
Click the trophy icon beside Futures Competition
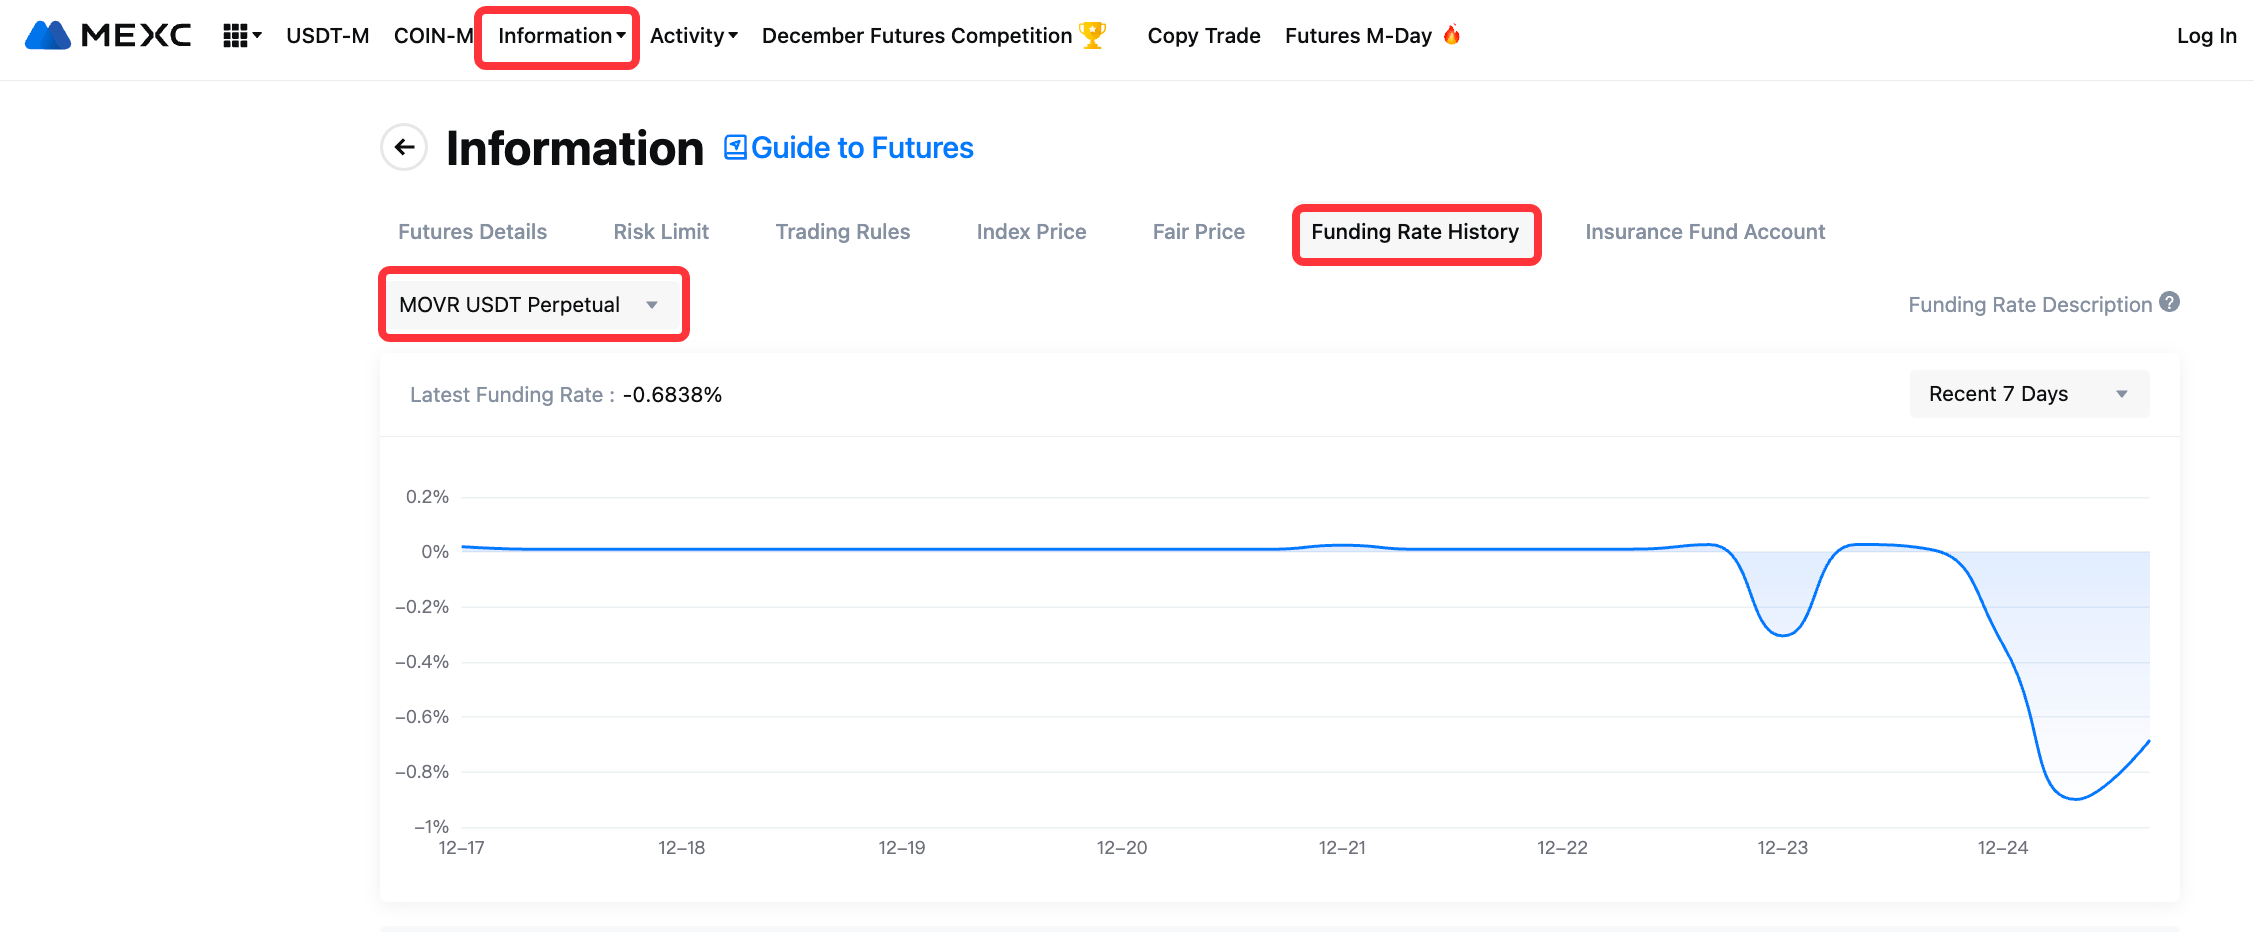1092,35
